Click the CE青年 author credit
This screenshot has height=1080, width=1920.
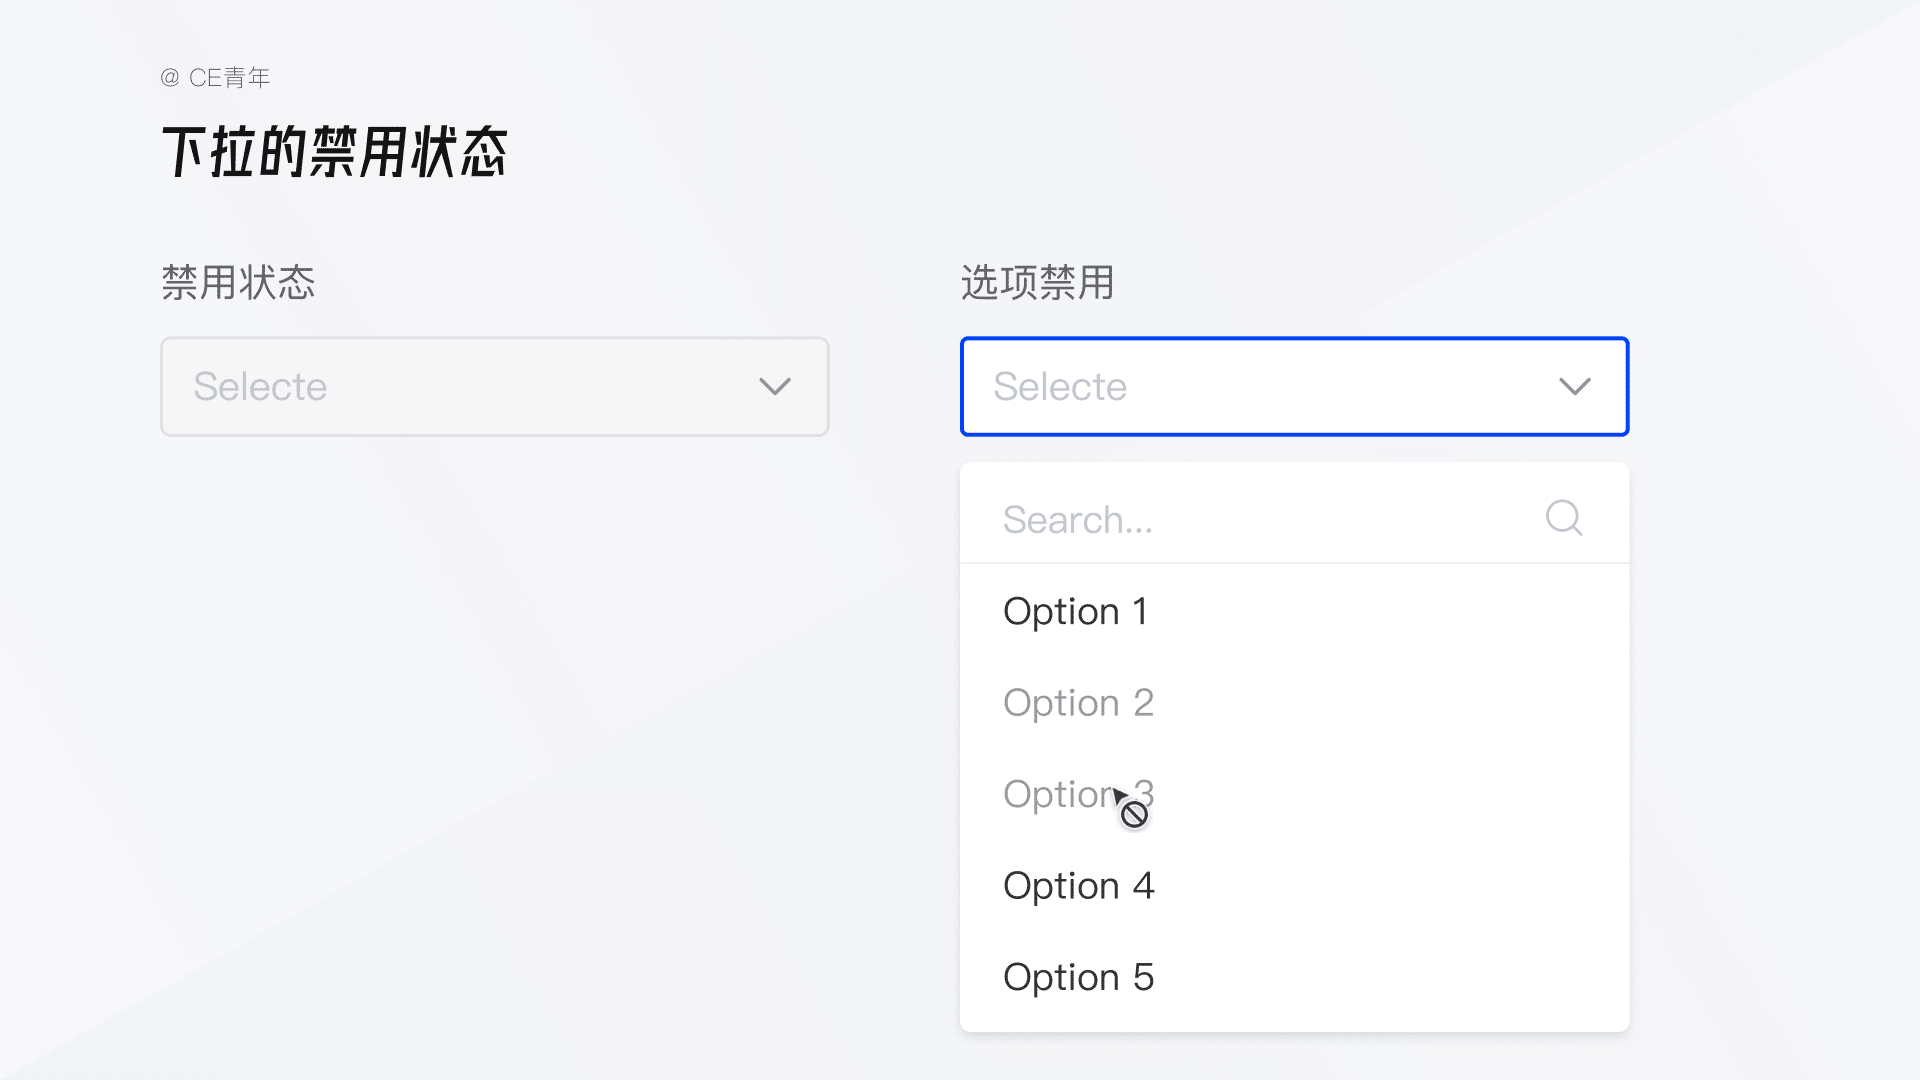230,78
